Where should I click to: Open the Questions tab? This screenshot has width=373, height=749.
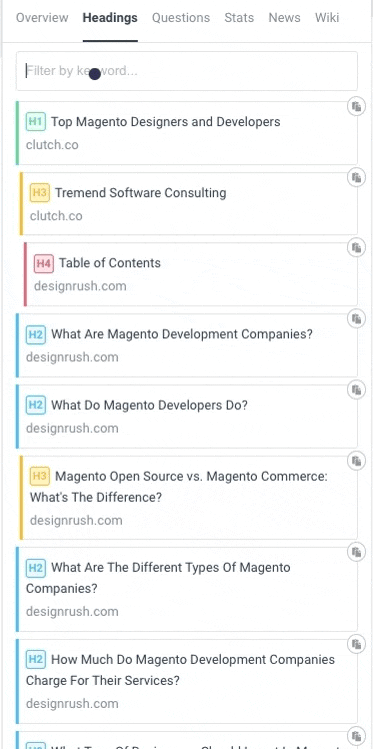(x=181, y=18)
